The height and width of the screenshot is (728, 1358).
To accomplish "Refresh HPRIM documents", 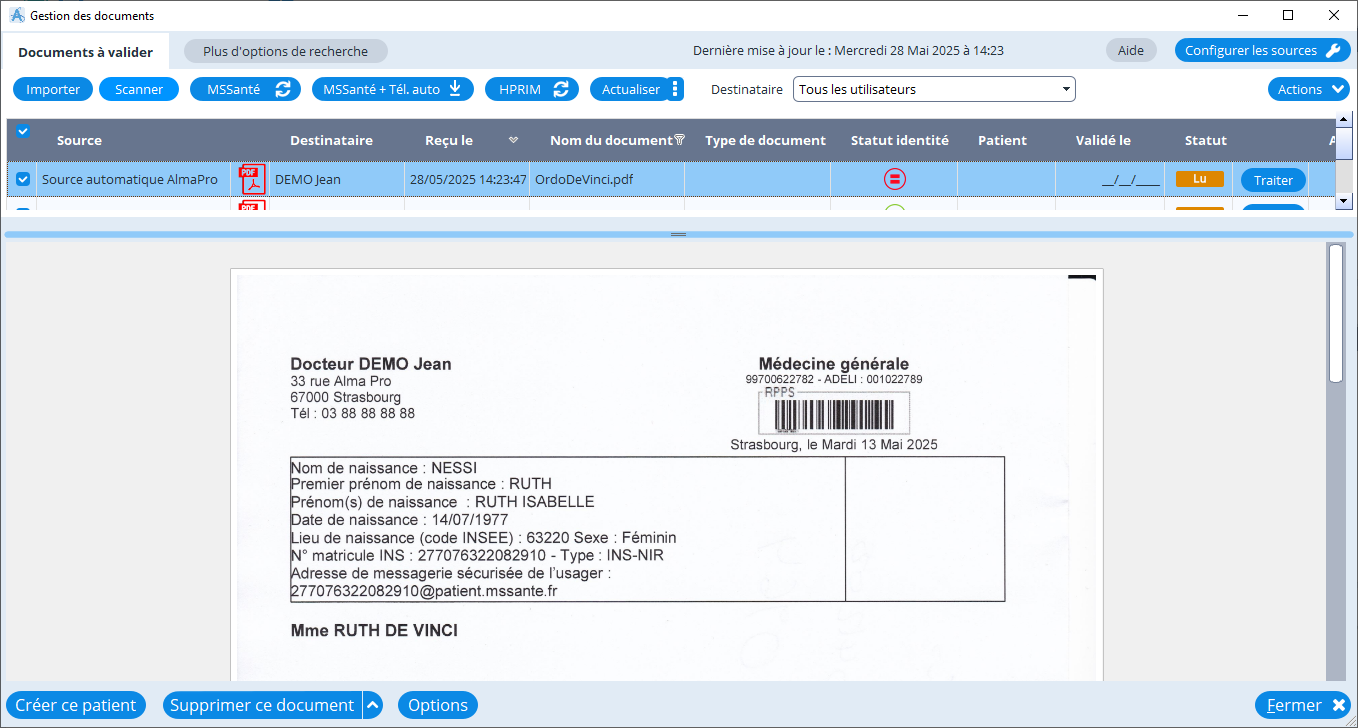I will point(531,89).
